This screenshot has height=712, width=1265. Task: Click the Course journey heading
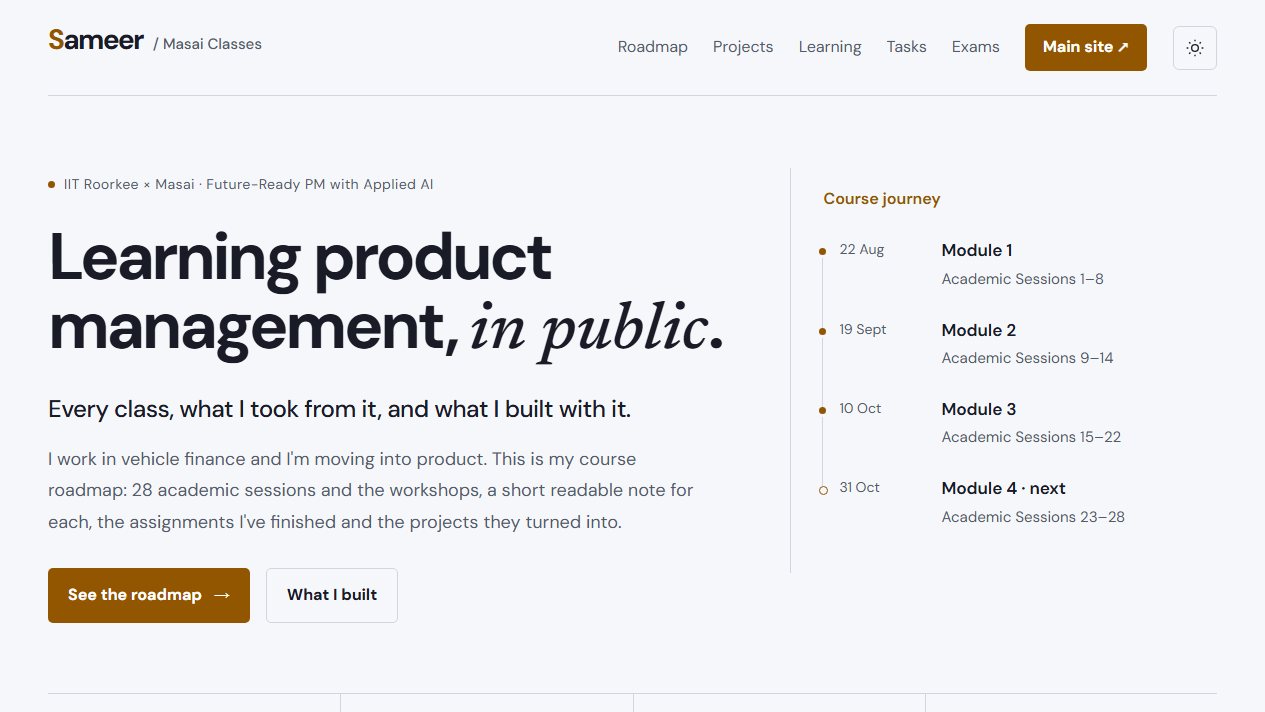click(x=881, y=198)
